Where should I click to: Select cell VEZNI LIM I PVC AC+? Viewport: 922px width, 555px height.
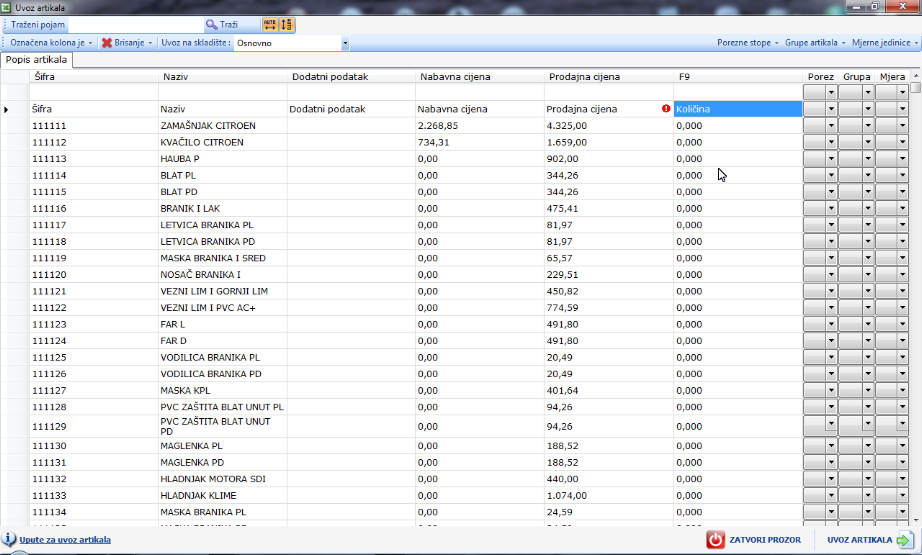tap(223, 307)
